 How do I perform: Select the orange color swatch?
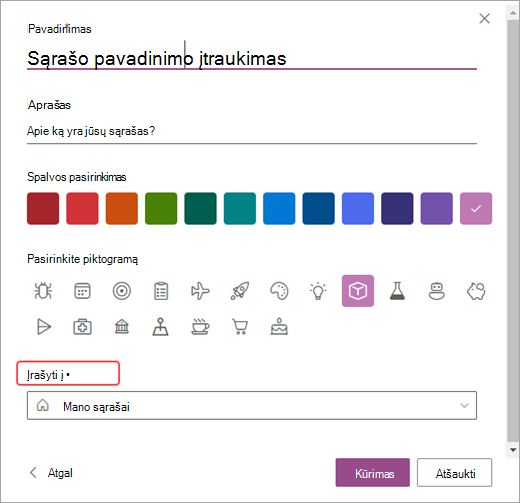coord(122,208)
